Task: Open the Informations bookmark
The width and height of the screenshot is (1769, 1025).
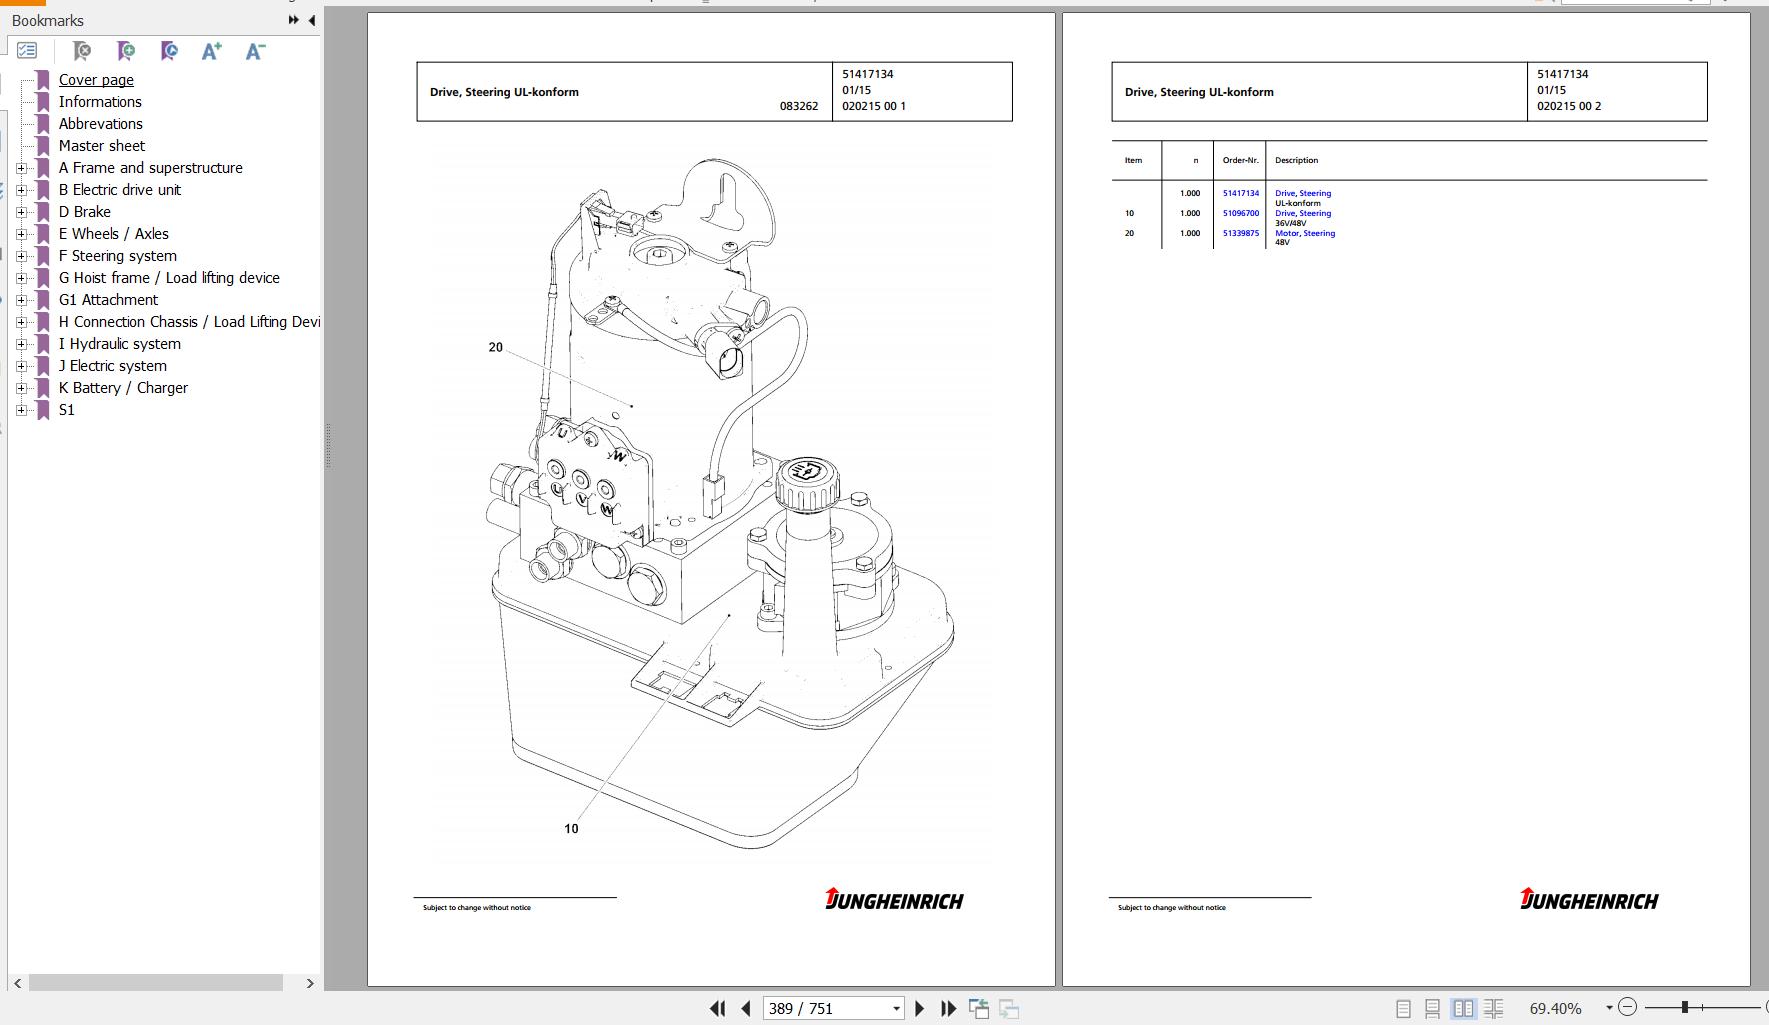Action: coord(100,102)
